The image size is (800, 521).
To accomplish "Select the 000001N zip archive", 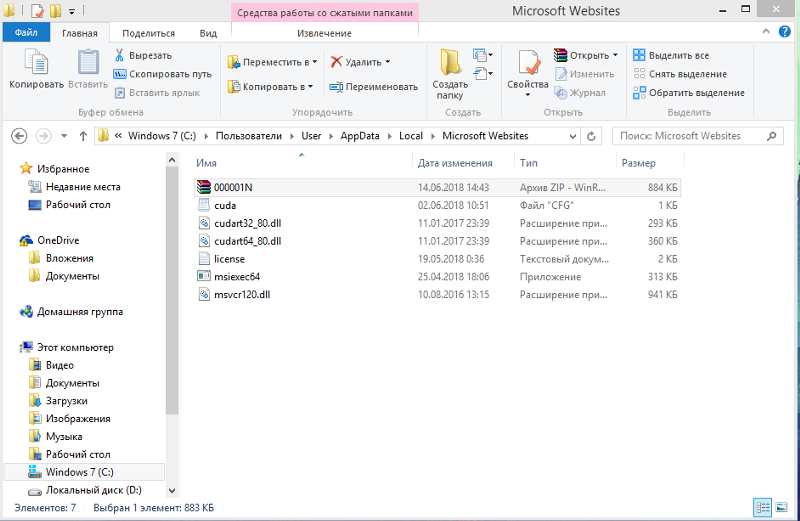I will click(437, 187).
